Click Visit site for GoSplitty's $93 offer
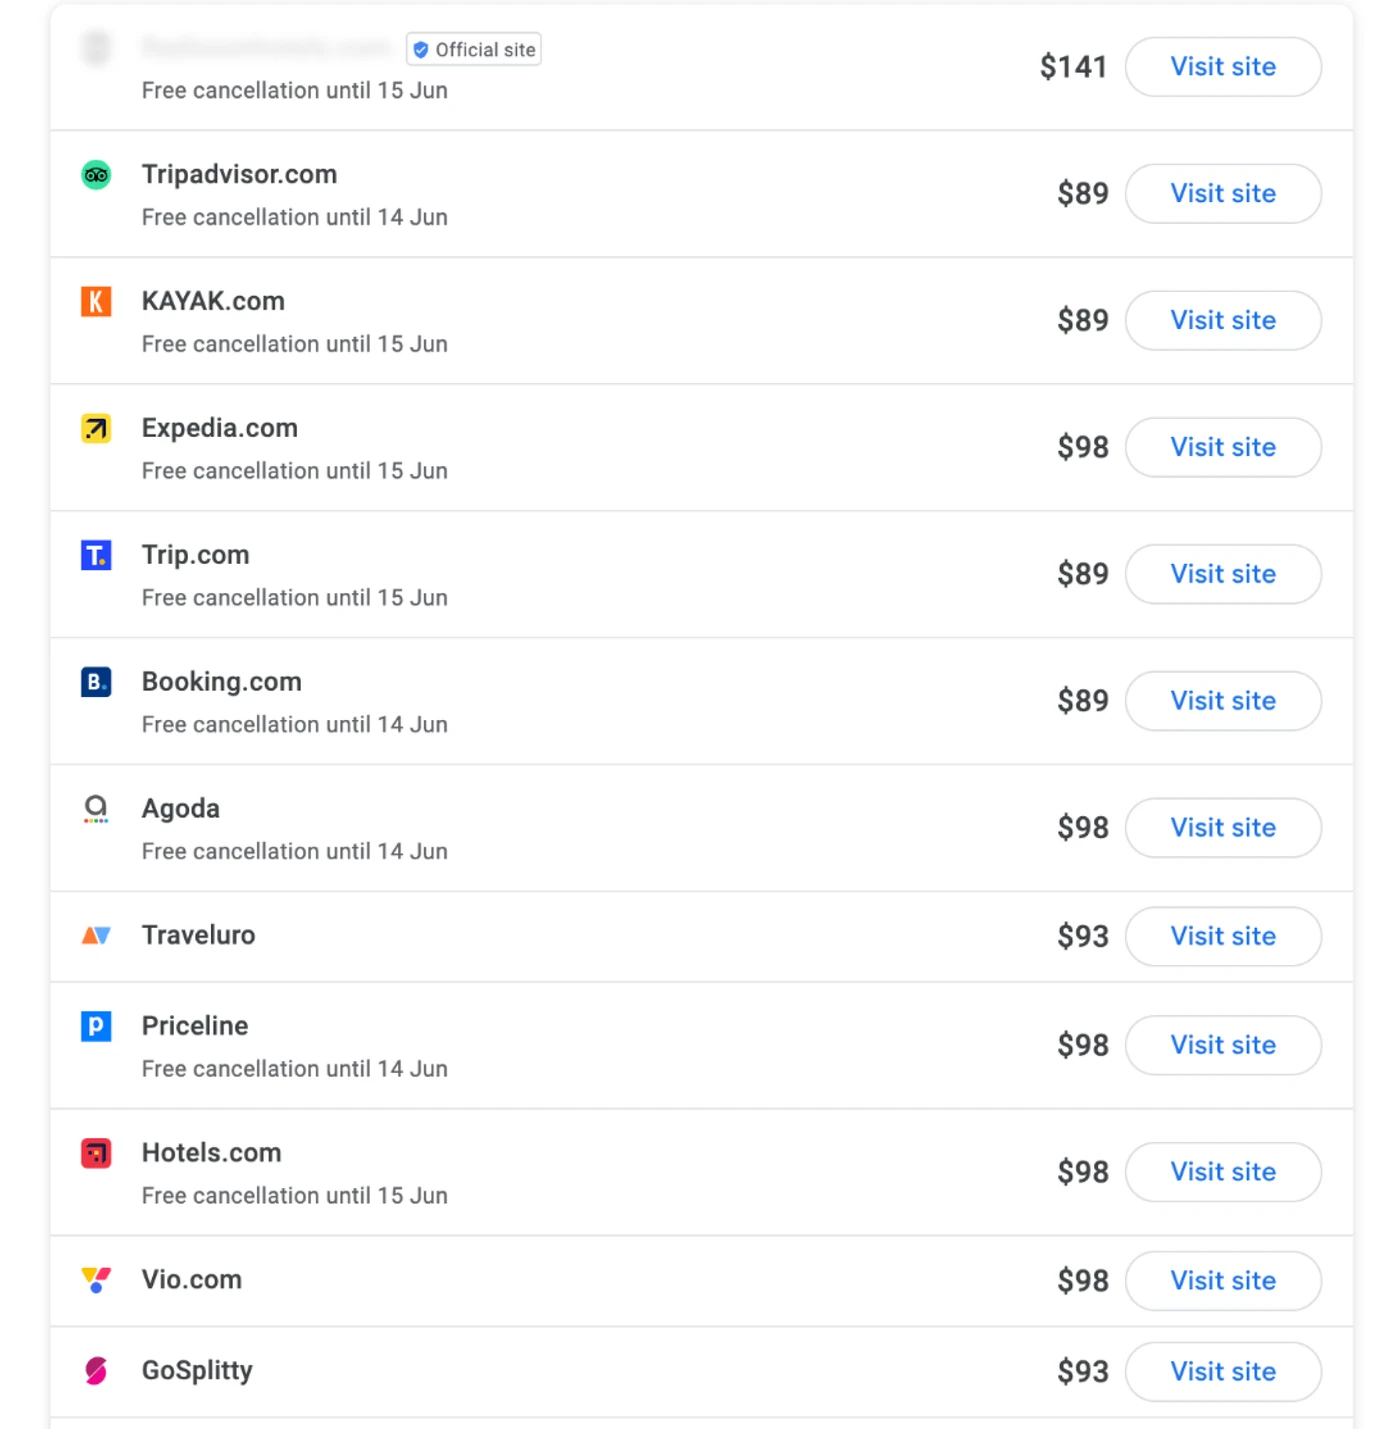This screenshot has height=1429, width=1400. click(1223, 1371)
